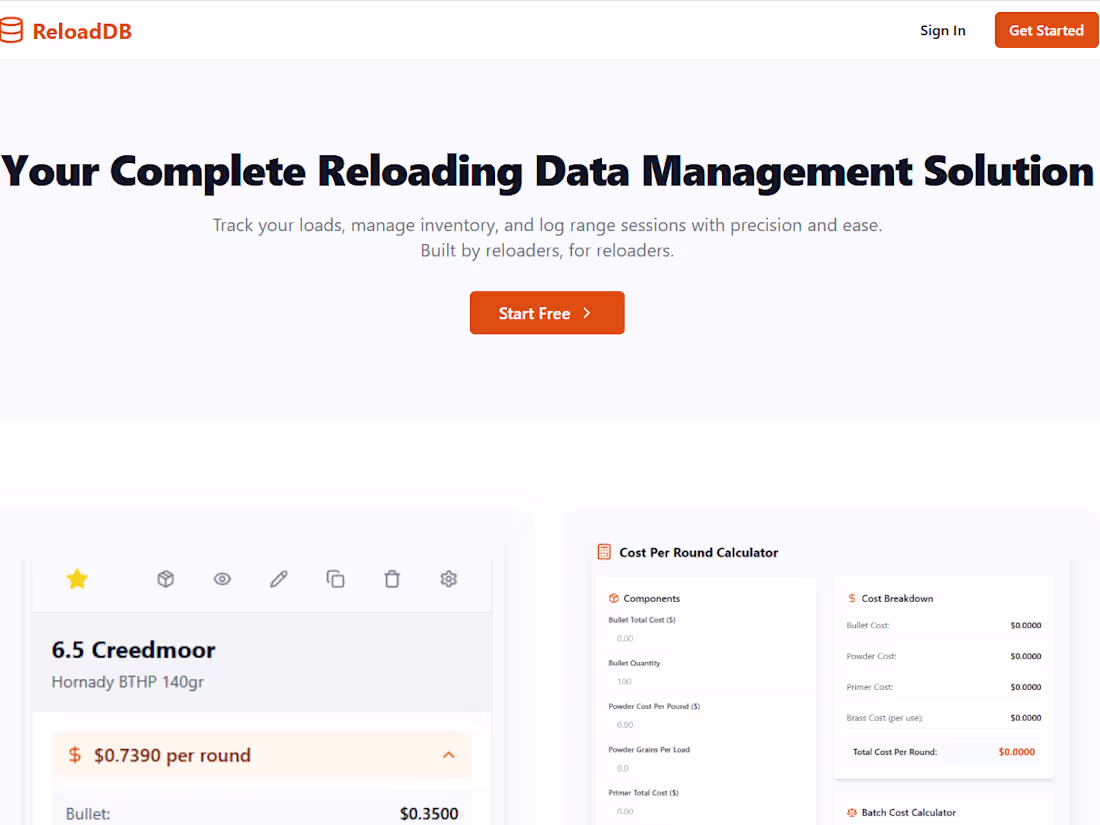Click the Components cube icon
This screenshot has width=1100, height=825.
click(x=613, y=598)
